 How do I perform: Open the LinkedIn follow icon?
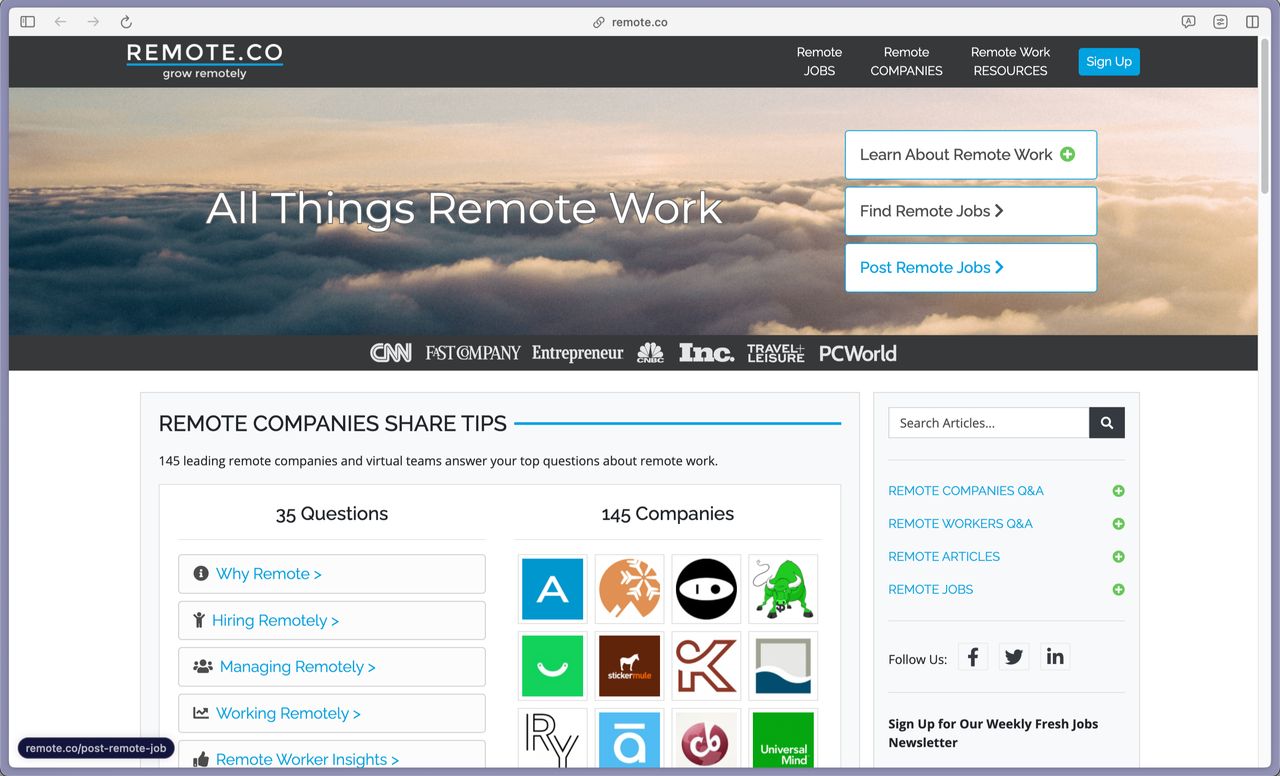(1055, 657)
